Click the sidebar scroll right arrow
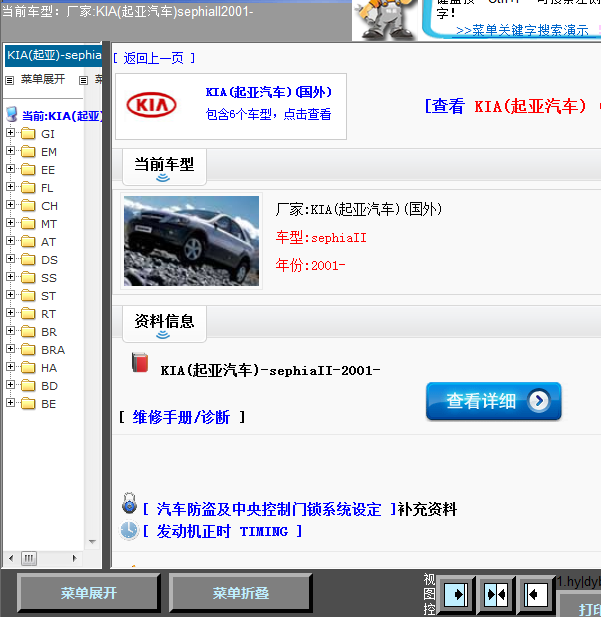The width and height of the screenshot is (601, 617). point(74,558)
